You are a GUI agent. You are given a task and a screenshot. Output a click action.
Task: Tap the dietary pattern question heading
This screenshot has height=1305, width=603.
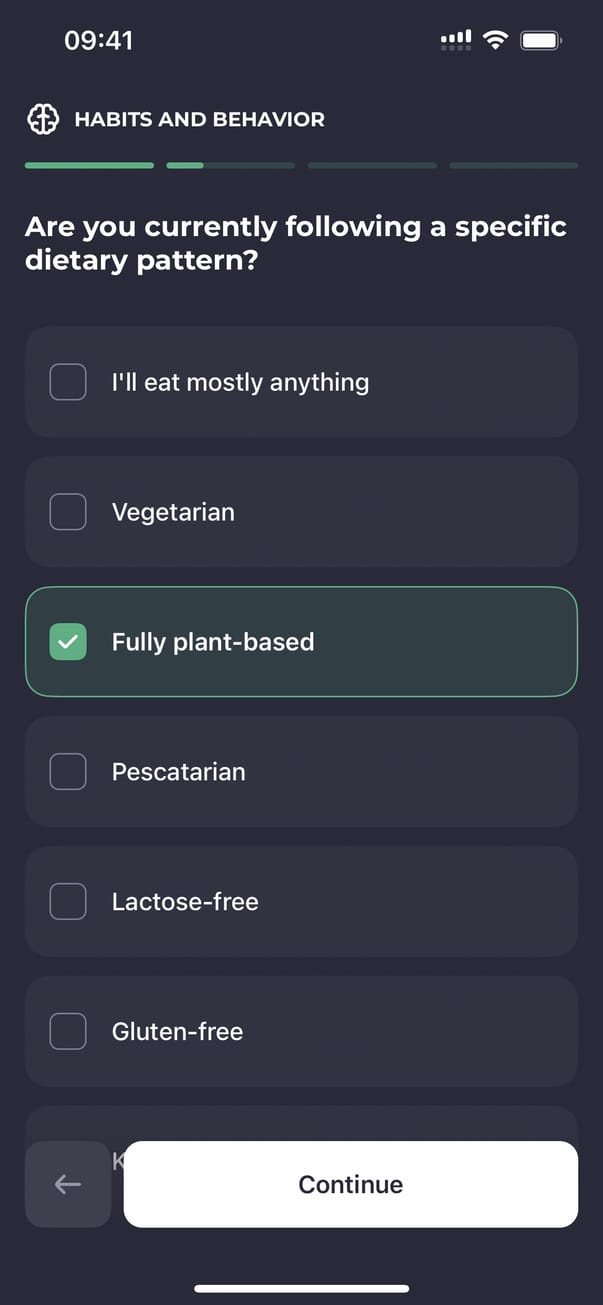point(296,243)
